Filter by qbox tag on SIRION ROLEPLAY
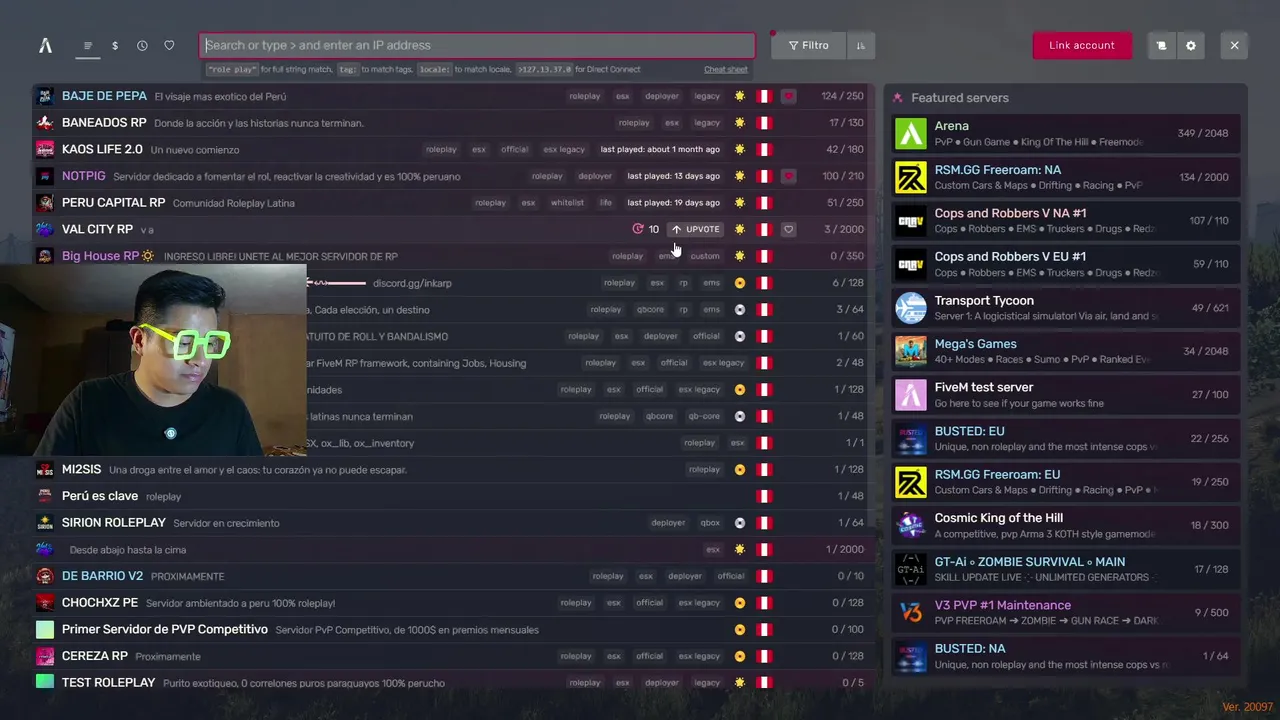 point(710,523)
